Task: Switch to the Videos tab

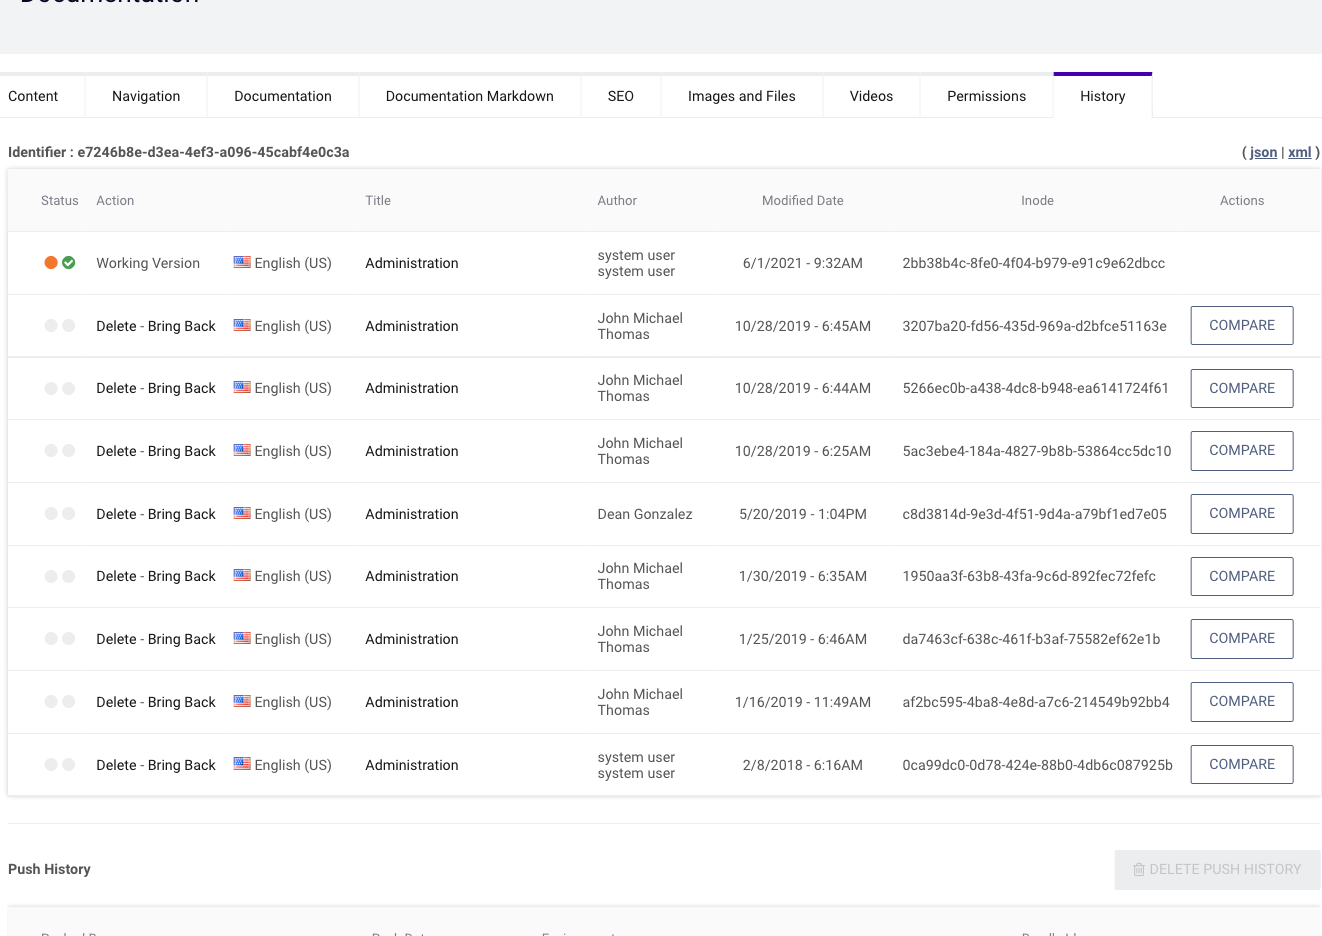Action: tap(871, 95)
